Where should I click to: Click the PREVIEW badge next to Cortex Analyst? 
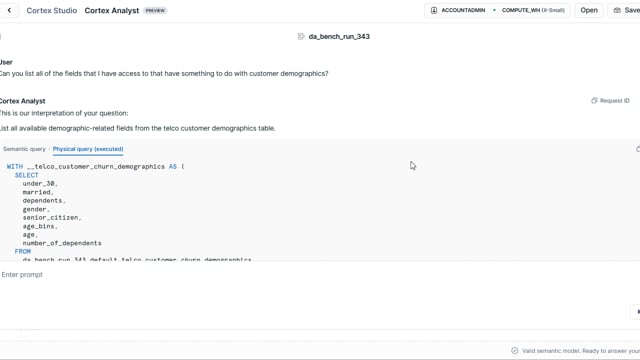[x=155, y=11]
